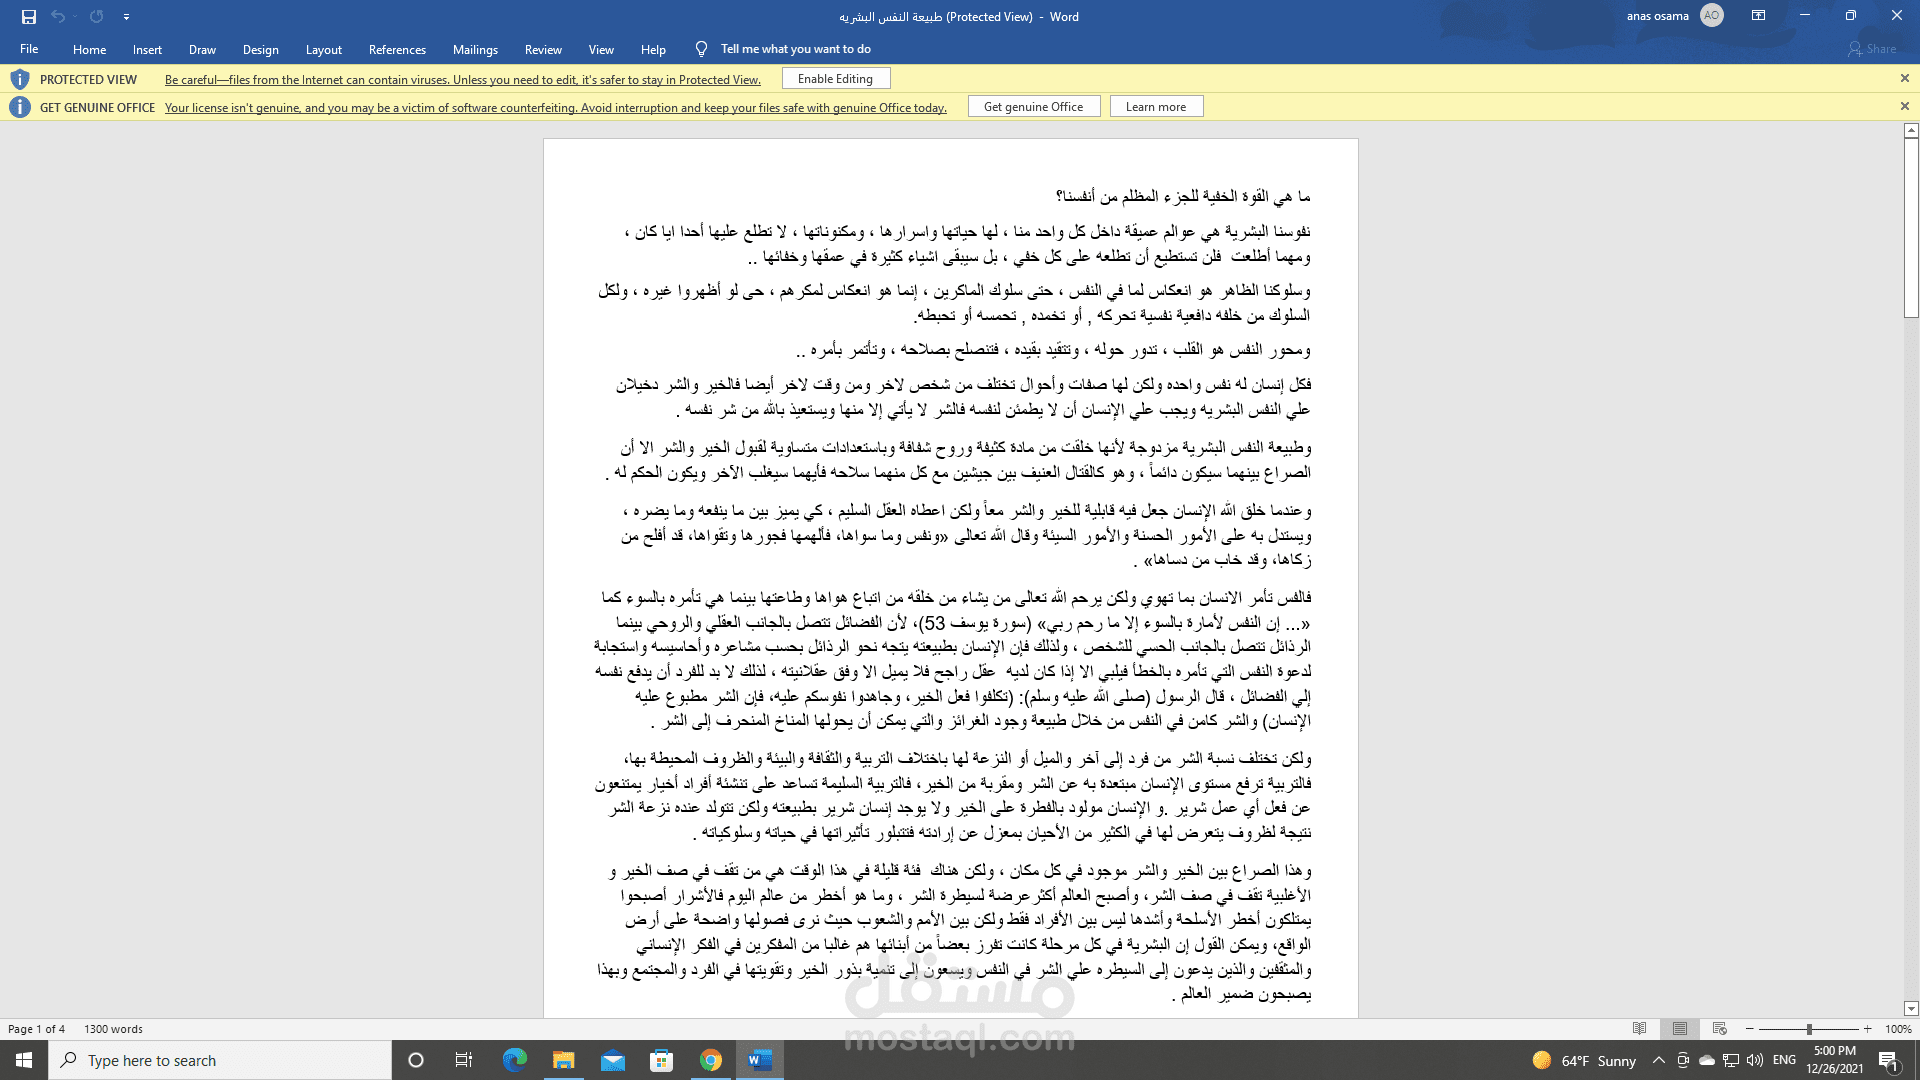Click the lightbulb Tell me icon
The width and height of the screenshot is (1920, 1080).
(701, 49)
